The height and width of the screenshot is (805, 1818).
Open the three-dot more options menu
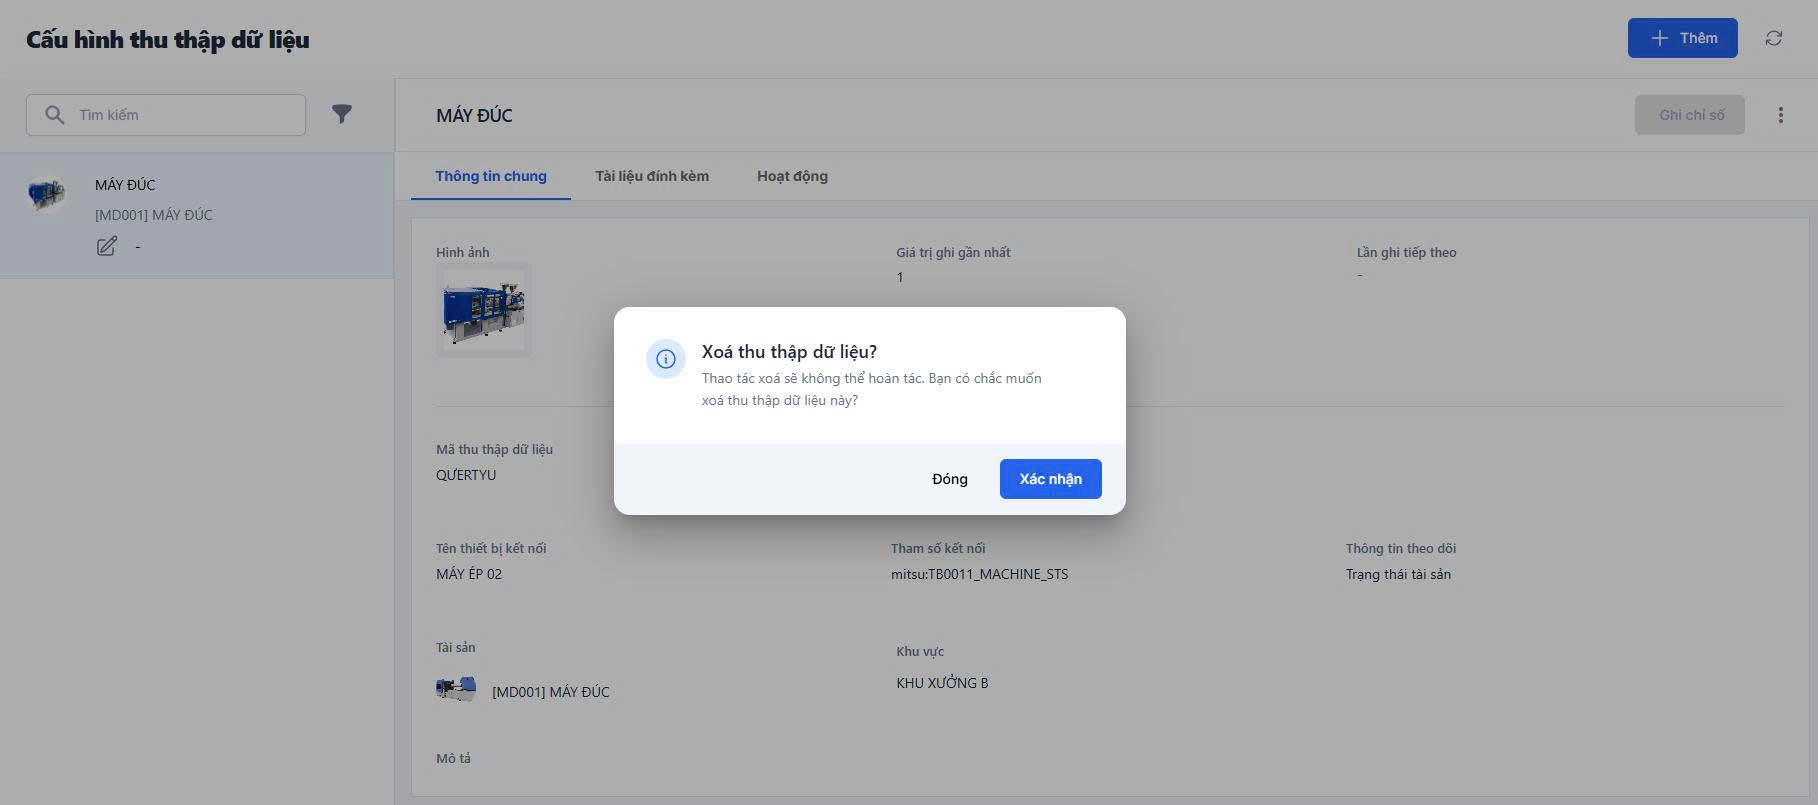tap(1780, 115)
